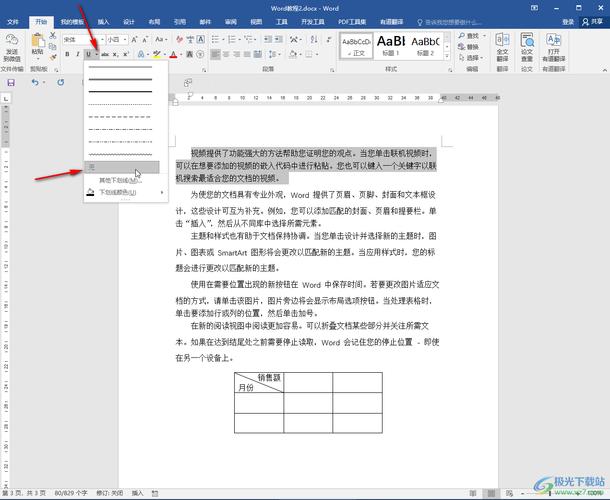
Task: Click the Cut scissors icon
Action: [53, 36]
